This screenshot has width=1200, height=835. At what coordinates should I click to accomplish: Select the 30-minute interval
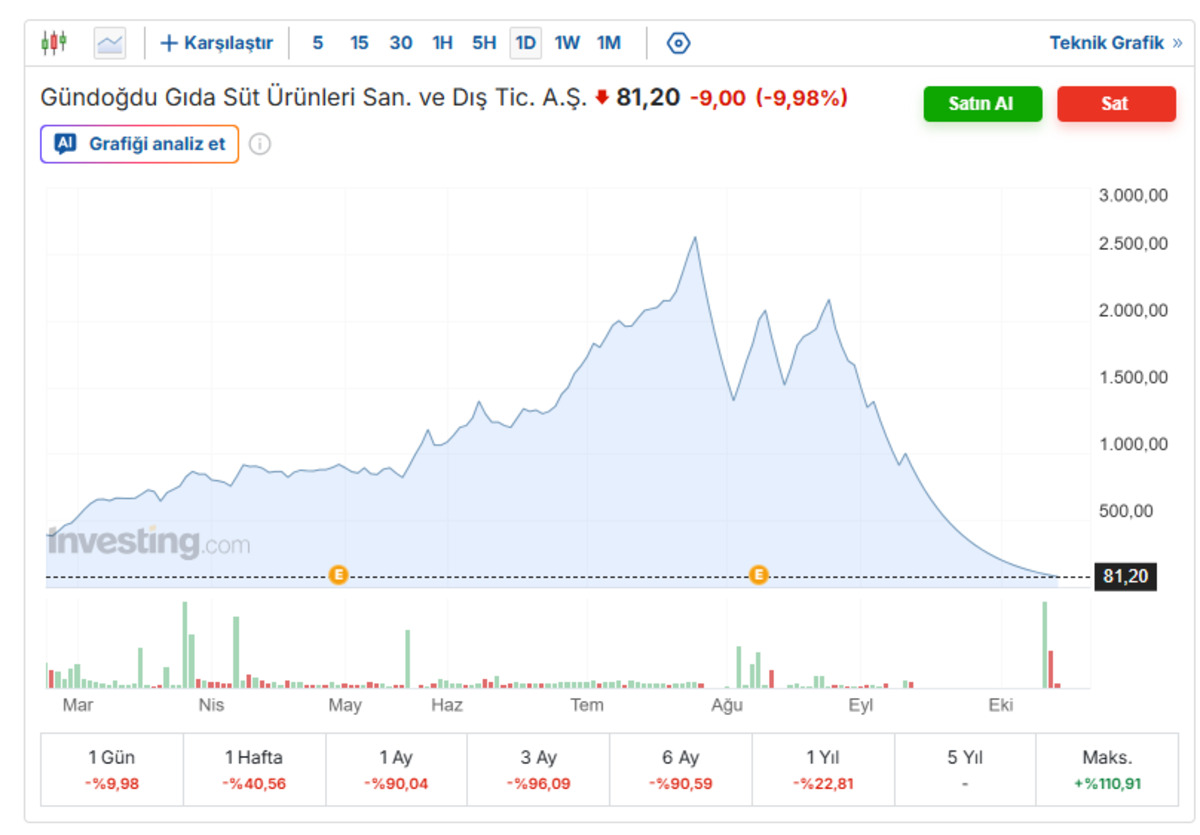tap(401, 43)
